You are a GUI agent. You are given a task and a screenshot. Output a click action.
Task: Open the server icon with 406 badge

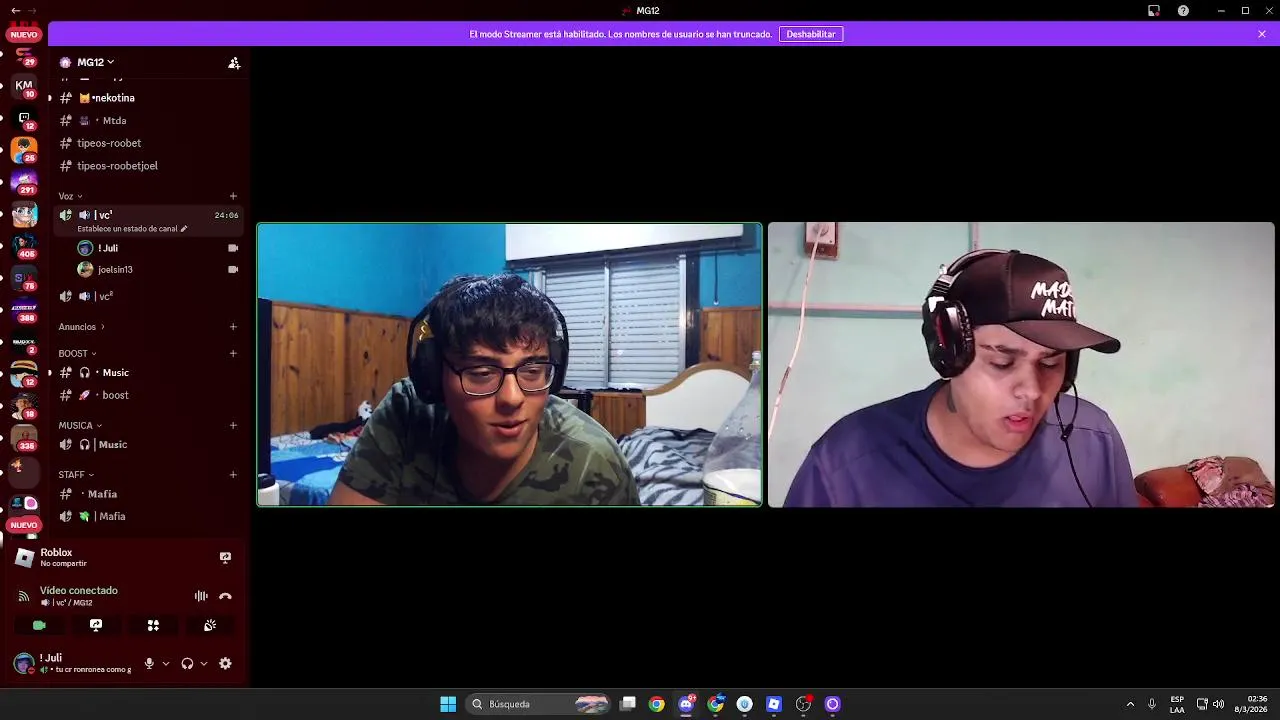pyautogui.click(x=24, y=246)
